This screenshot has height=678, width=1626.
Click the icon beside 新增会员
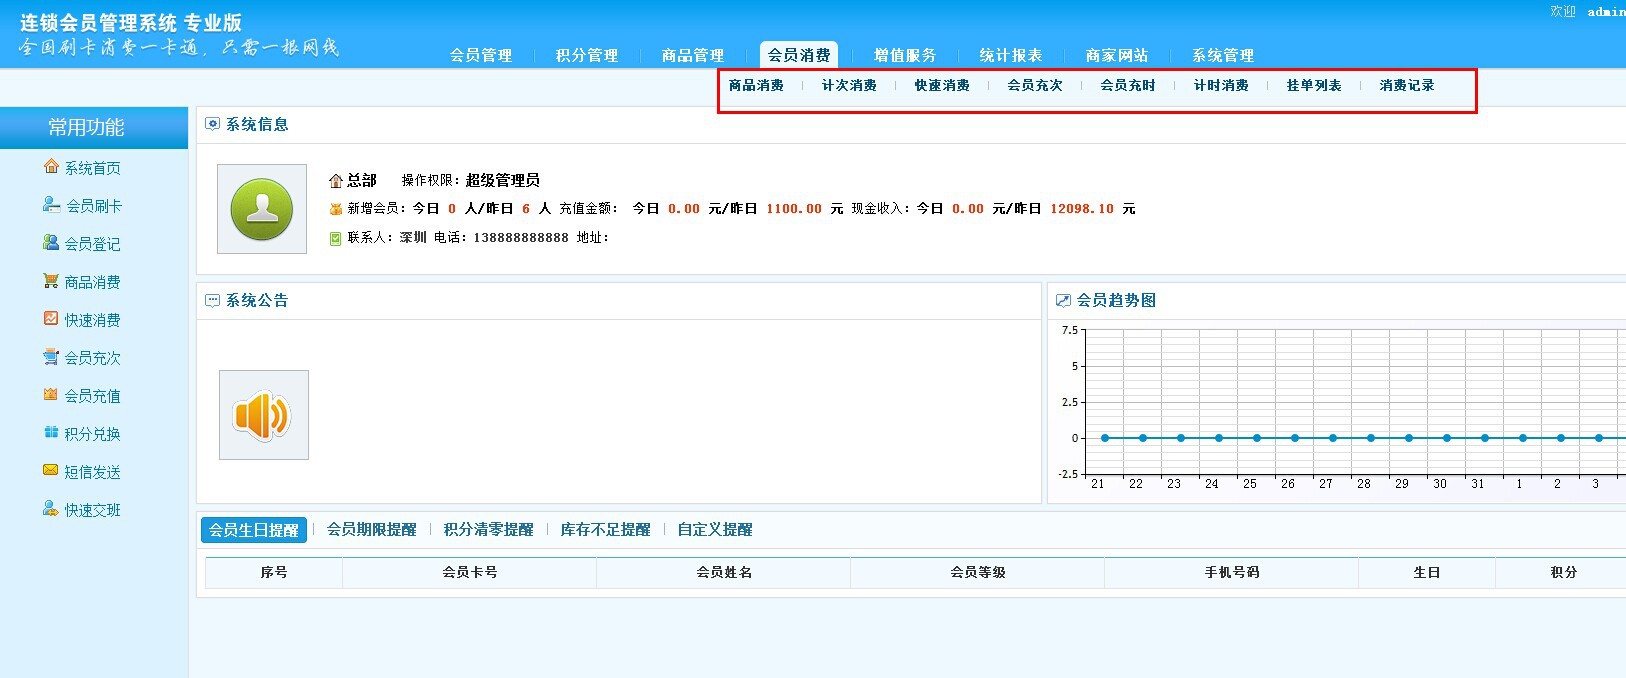click(x=336, y=209)
